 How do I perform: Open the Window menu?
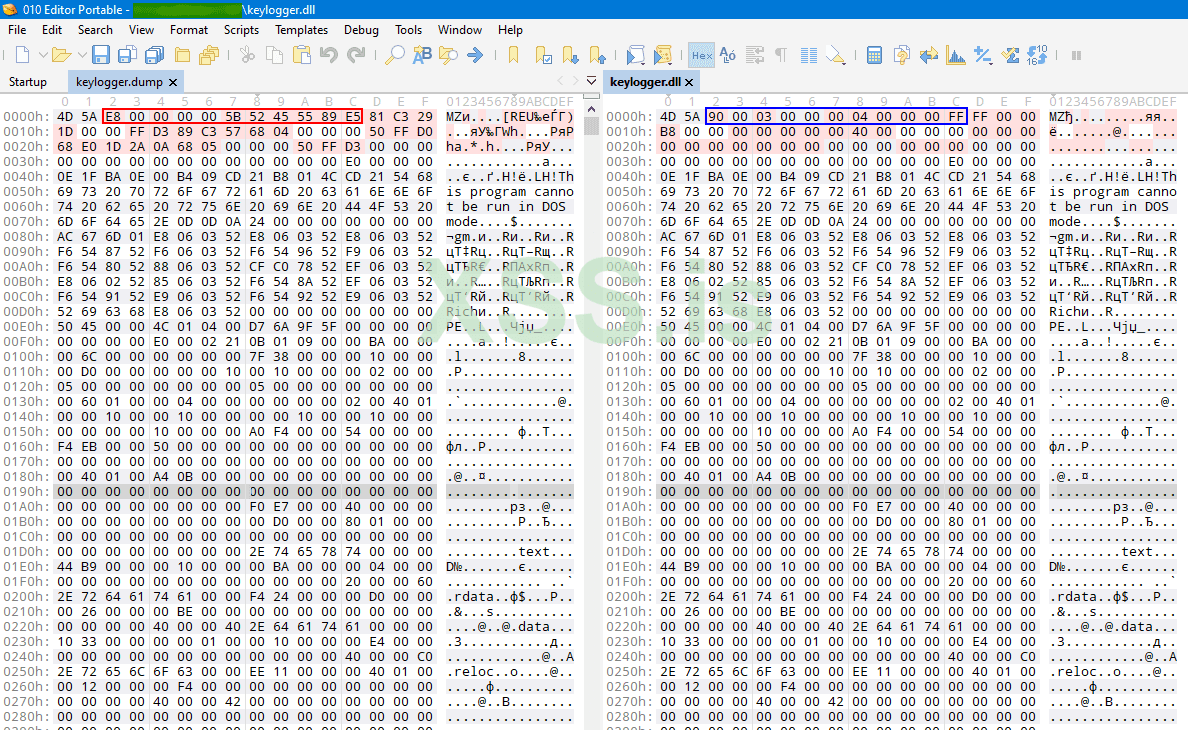pos(459,30)
